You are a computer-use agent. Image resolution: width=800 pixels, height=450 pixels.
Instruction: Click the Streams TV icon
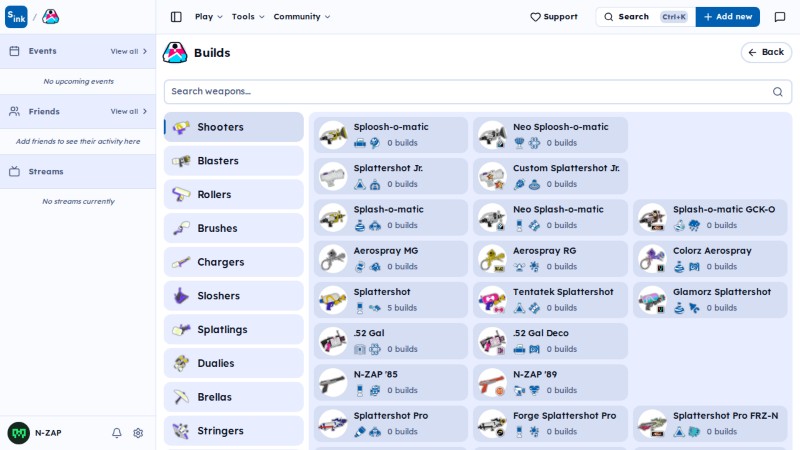point(14,171)
